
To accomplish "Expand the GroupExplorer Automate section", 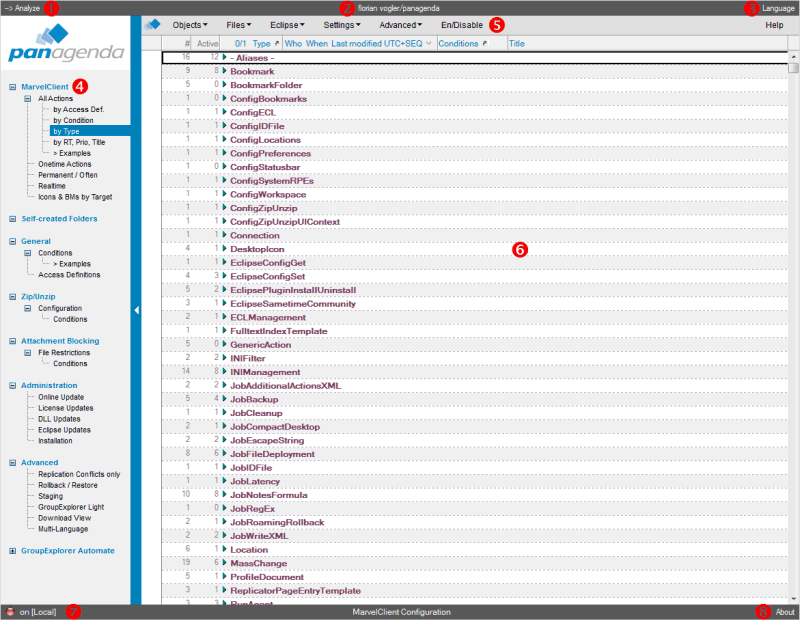I will (x=12, y=550).
